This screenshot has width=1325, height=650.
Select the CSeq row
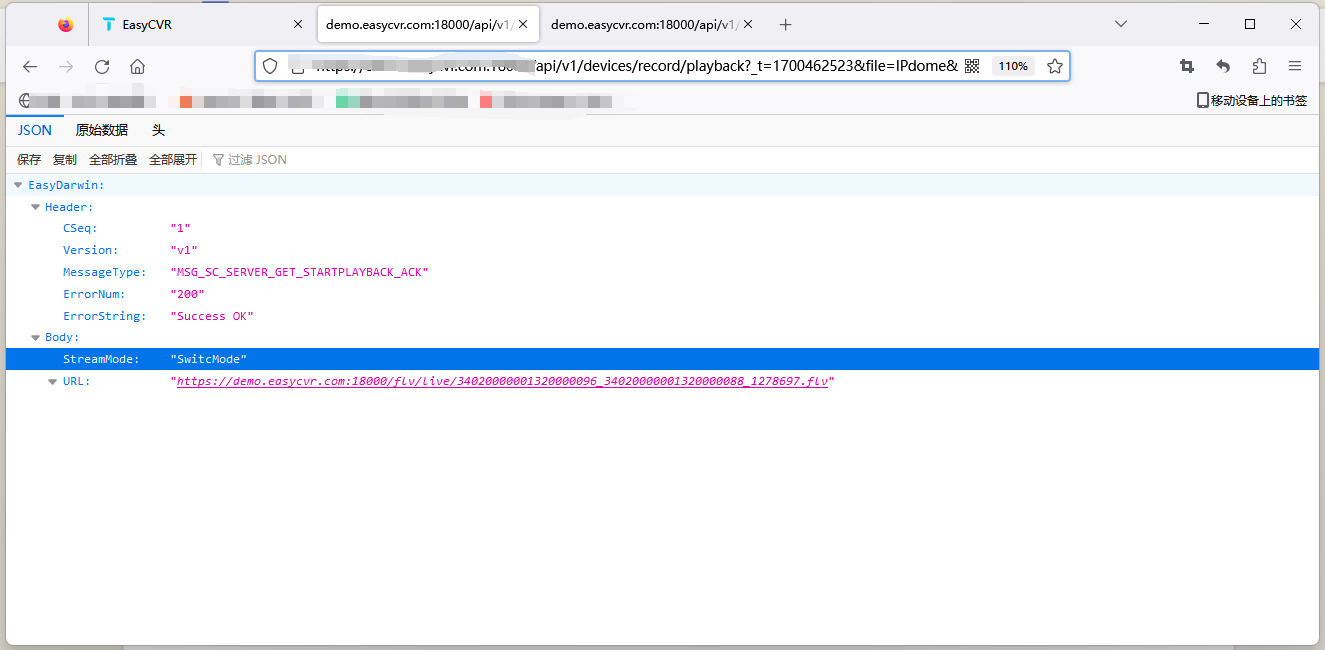662,228
